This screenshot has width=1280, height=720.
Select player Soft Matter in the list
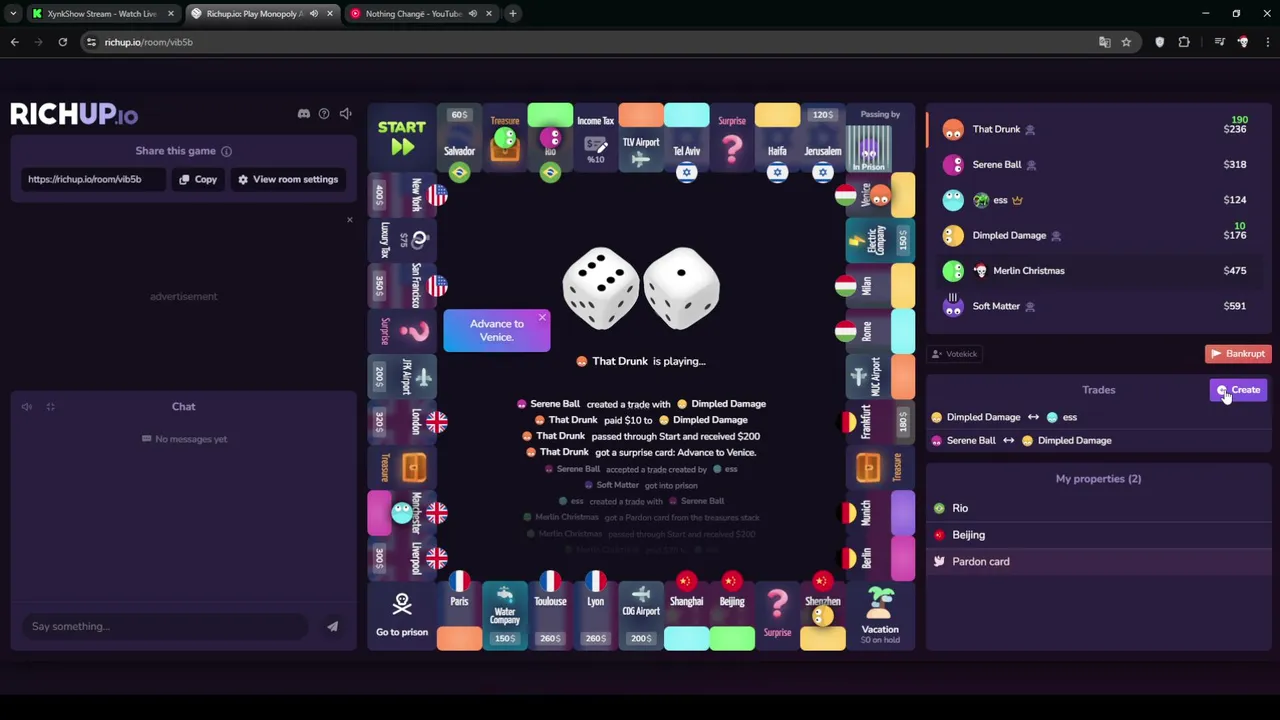pos(1098,306)
